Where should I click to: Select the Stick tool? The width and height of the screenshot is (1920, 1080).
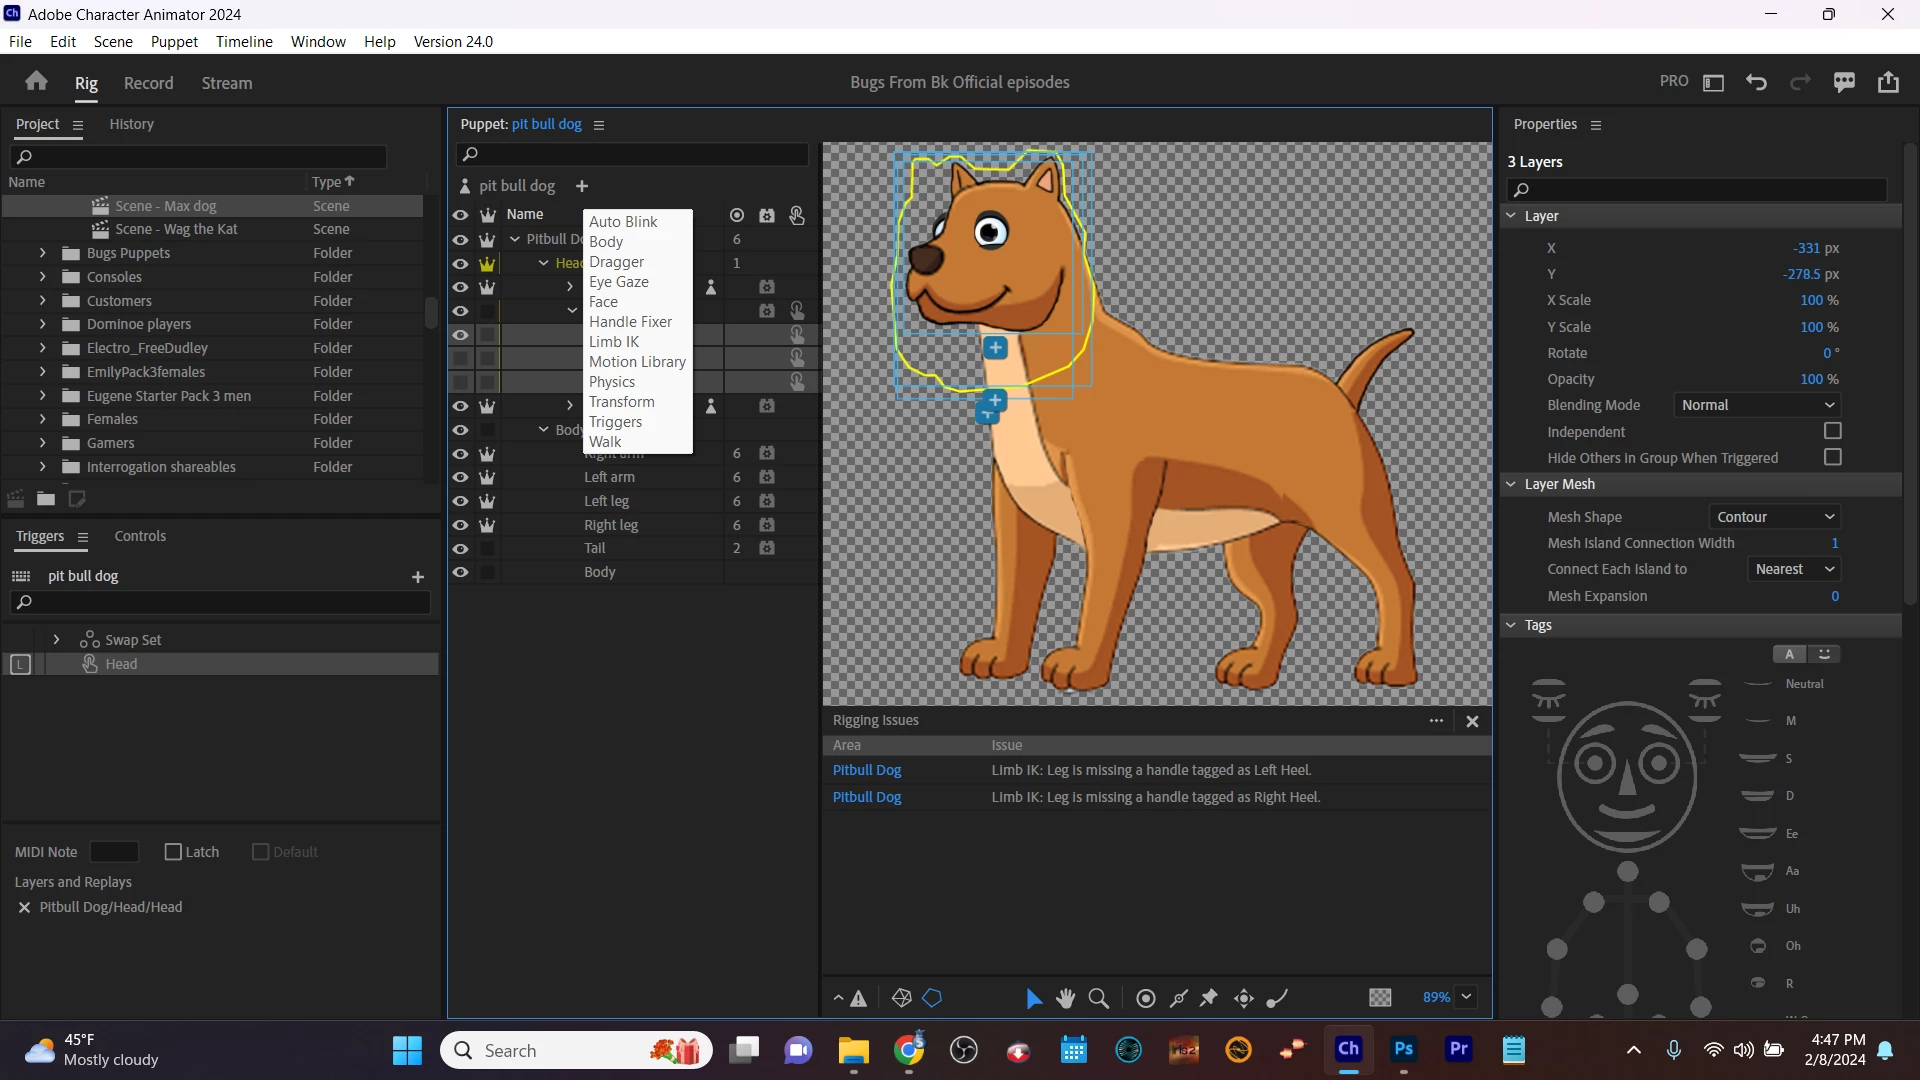click(x=1179, y=998)
